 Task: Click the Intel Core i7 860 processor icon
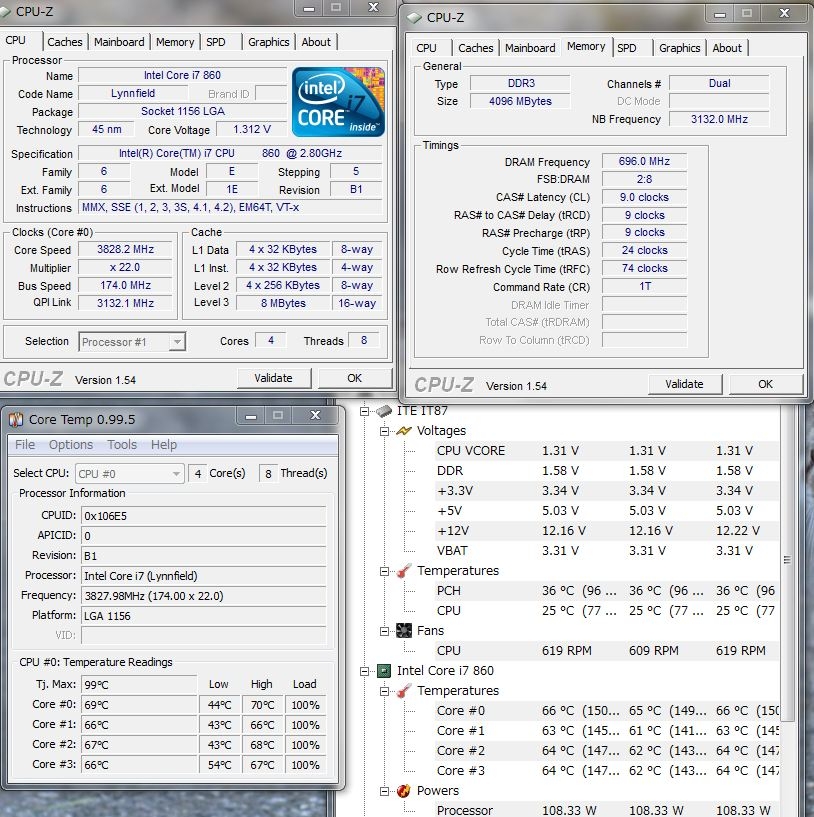(x=384, y=671)
